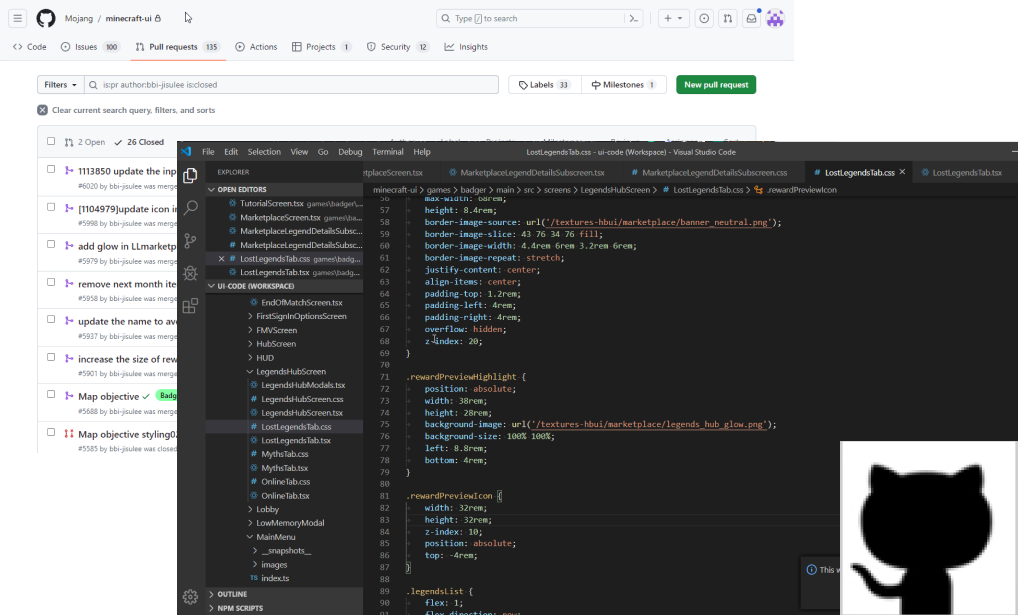Check the box for 'Map objective' Badg PR
The height and width of the screenshot is (615, 1018).
(x=51, y=394)
